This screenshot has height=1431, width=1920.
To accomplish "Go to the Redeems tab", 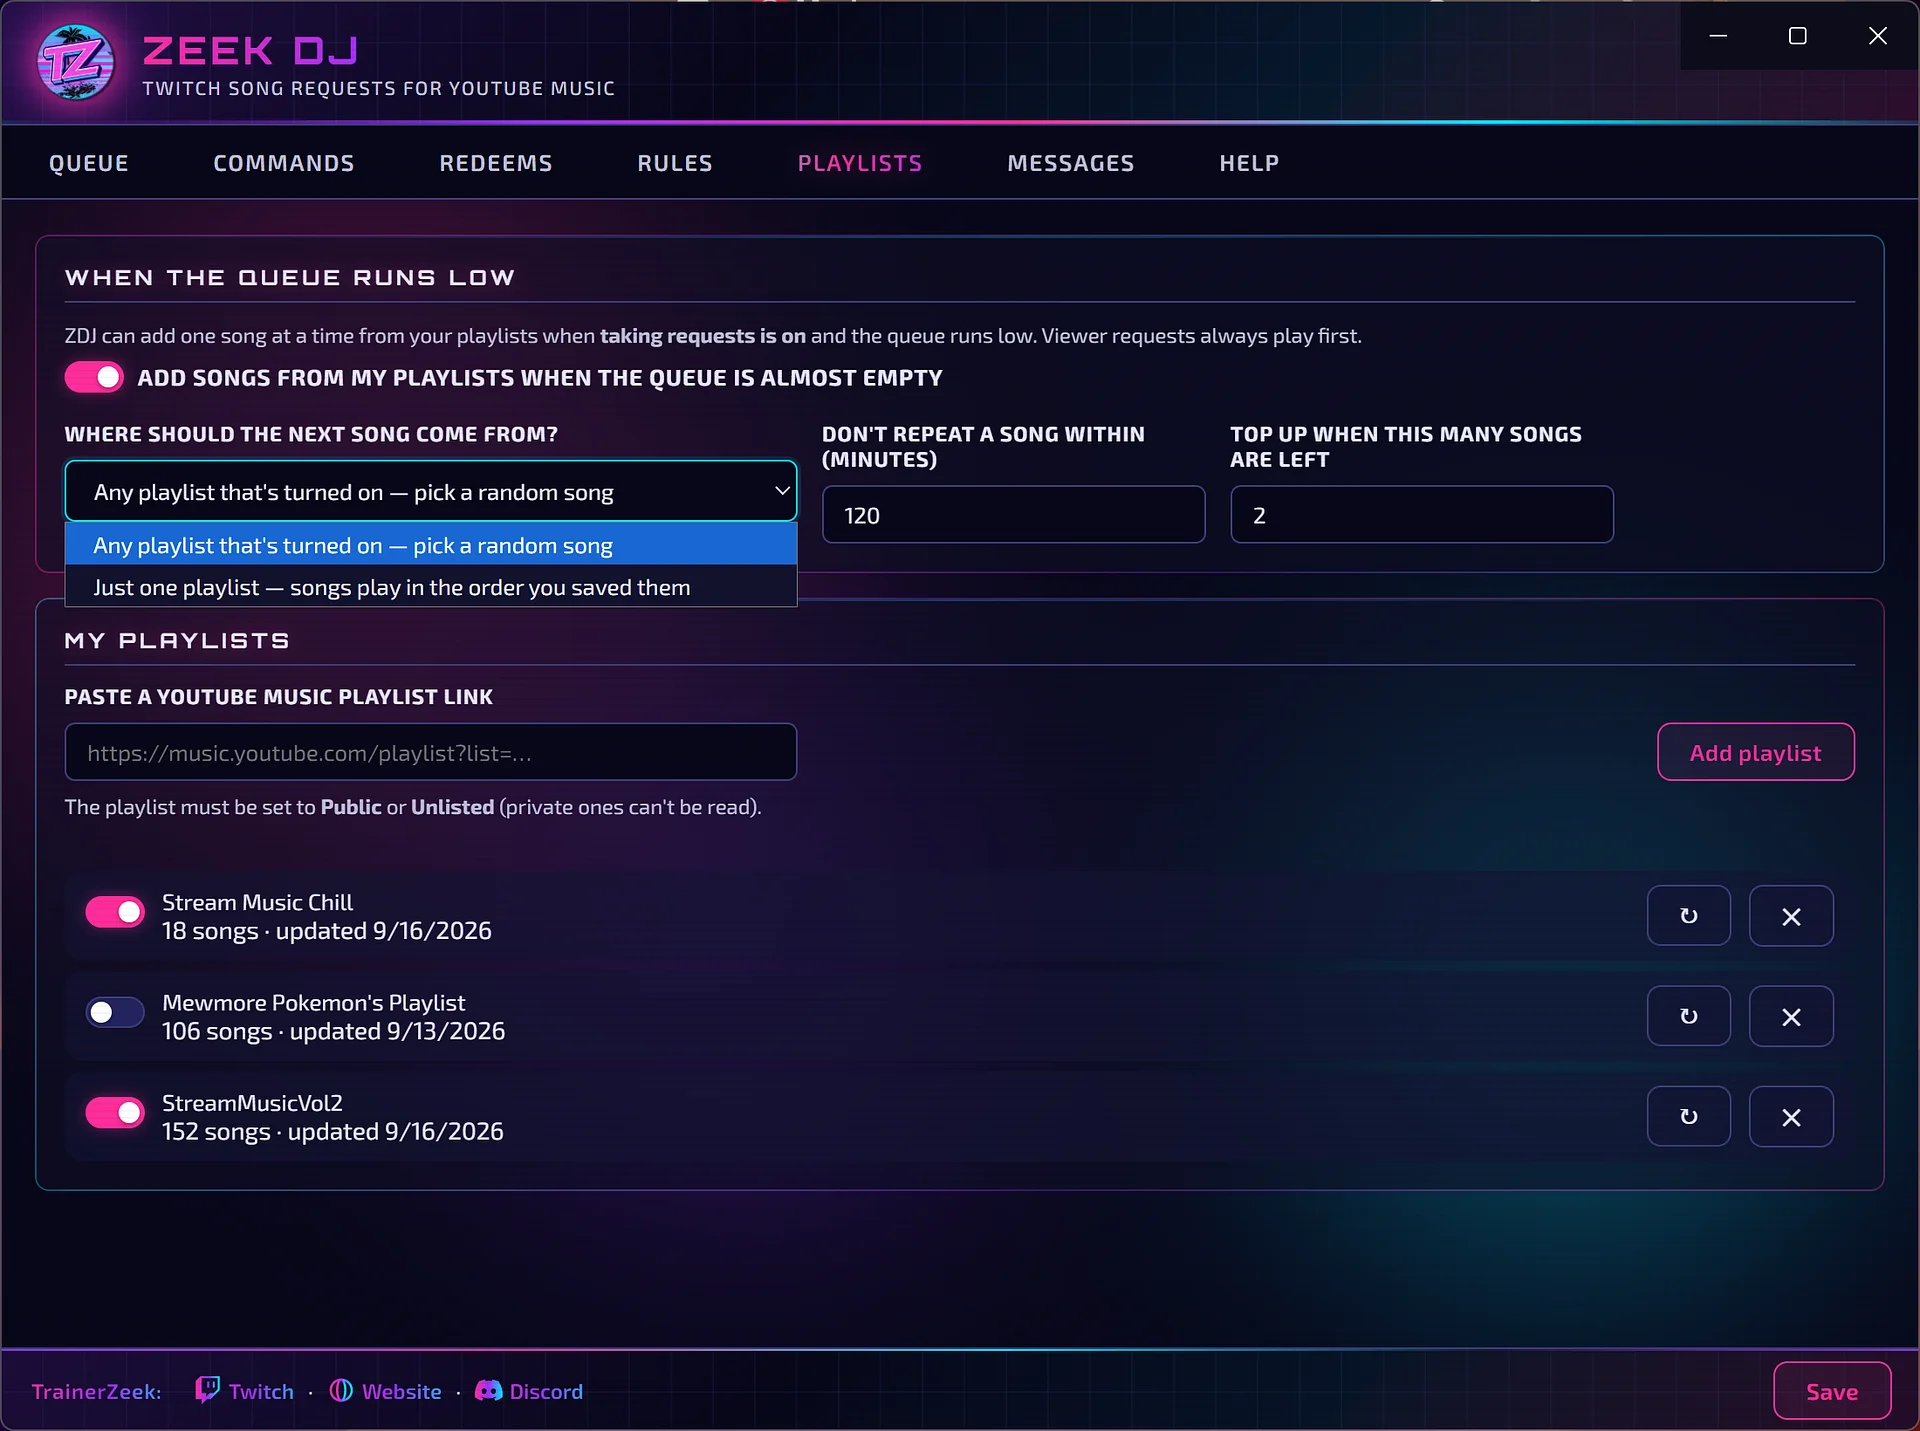I will coord(496,163).
